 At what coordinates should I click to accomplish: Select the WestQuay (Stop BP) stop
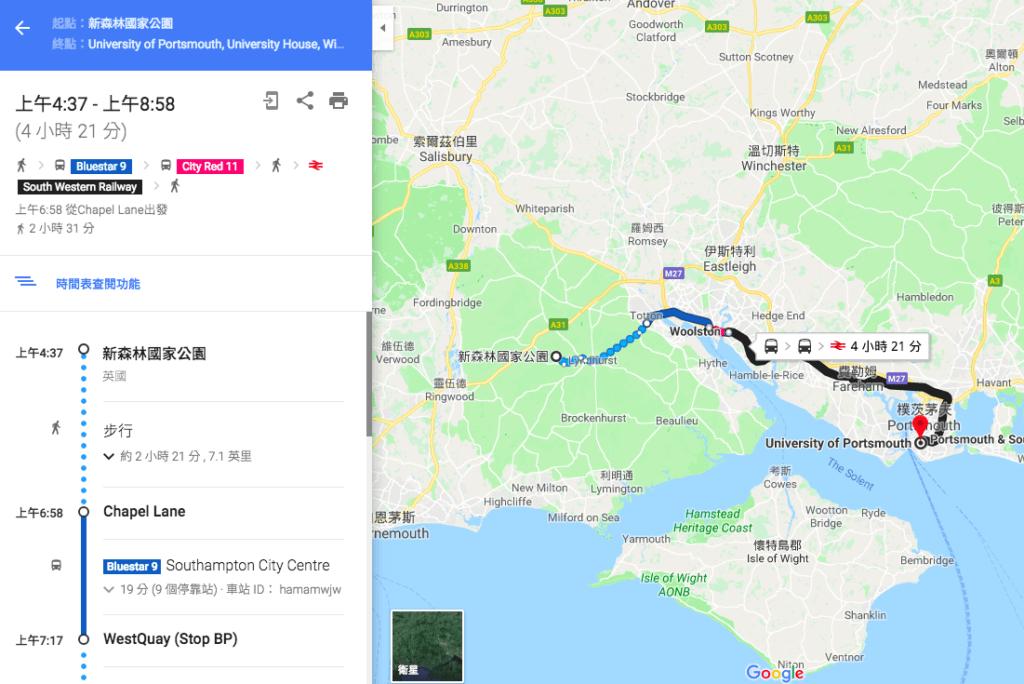[x=170, y=639]
